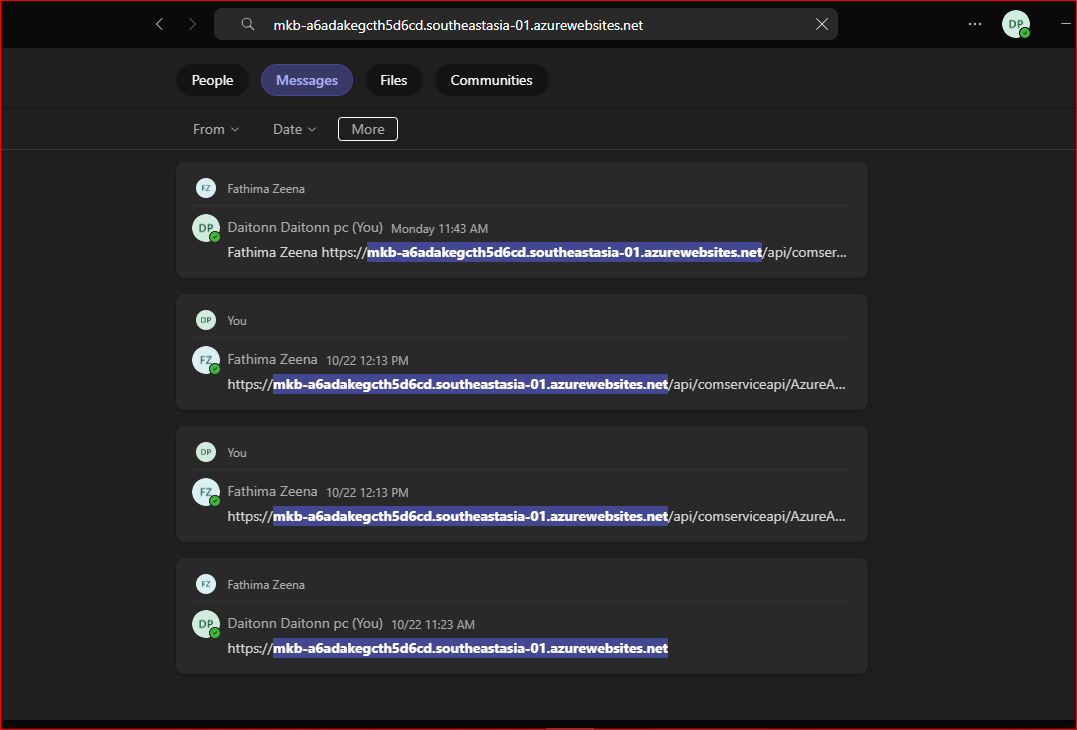The width and height of the screenshot is (1077, 730).
Task: Clear the search box with X
Action: coord(821,25)
